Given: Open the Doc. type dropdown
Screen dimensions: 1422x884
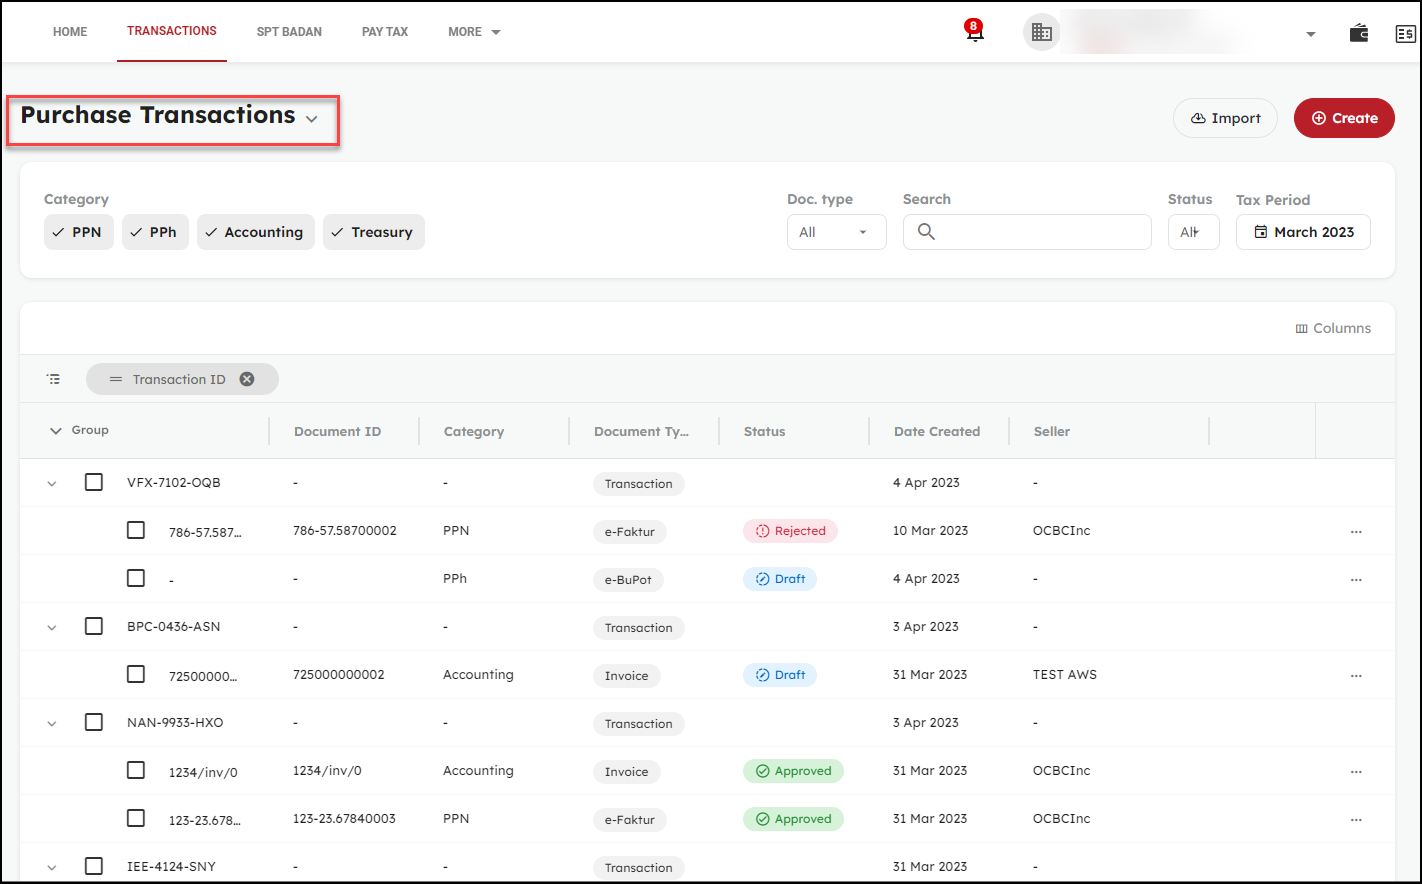Looking at the screenshot, I should pyautogui.click(x=836, y=232).
